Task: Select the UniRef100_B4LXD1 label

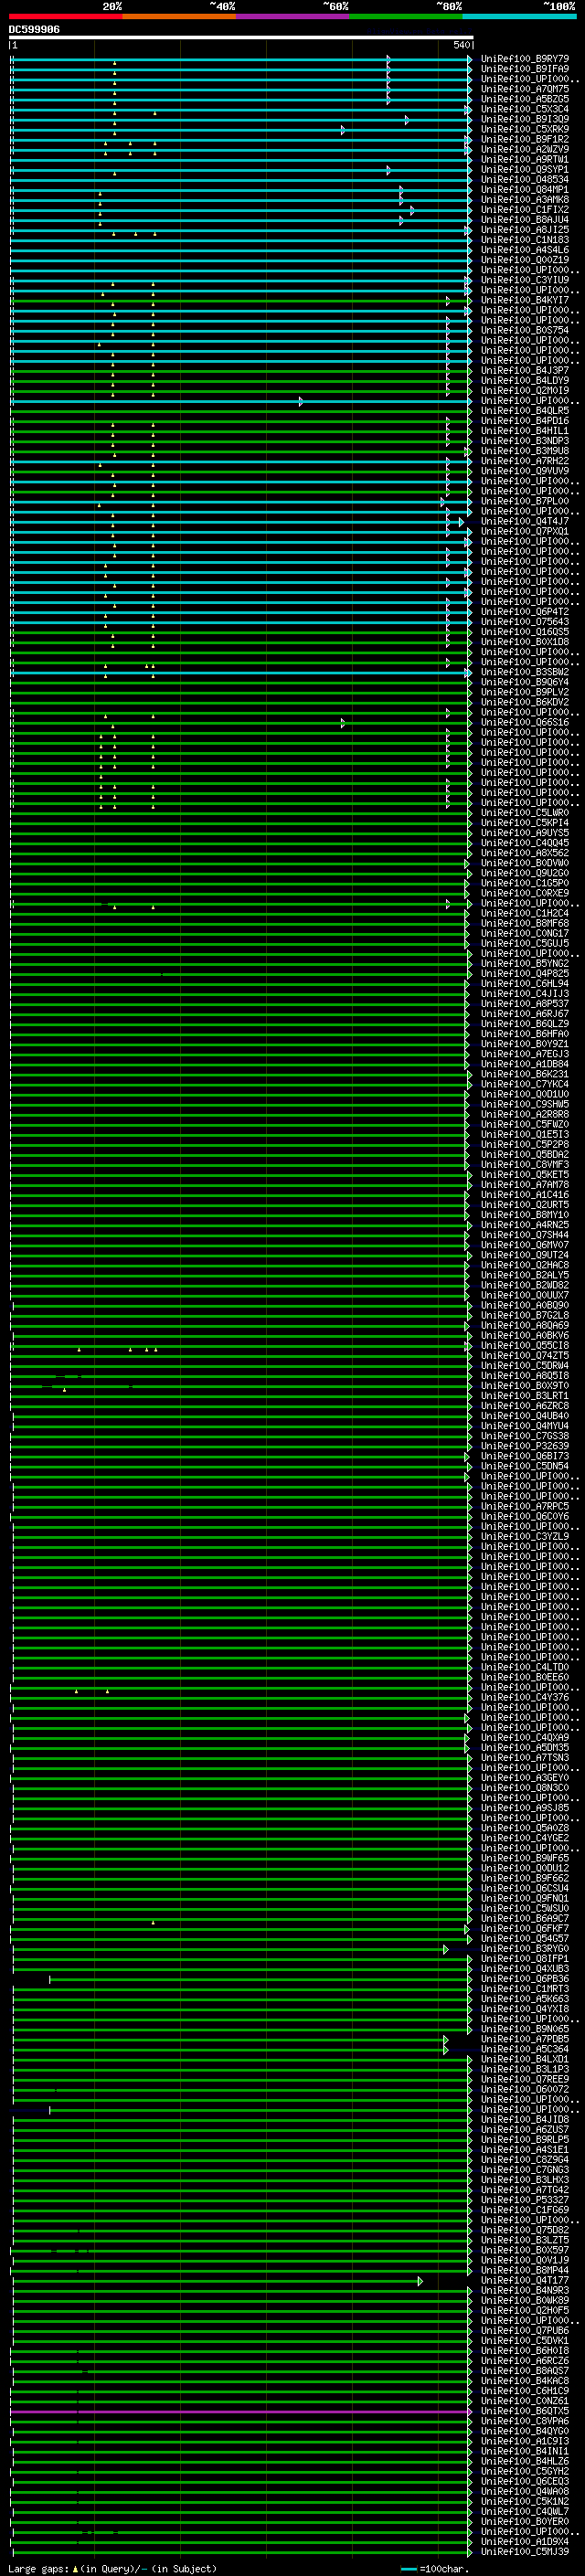Action: point(525,2060)
